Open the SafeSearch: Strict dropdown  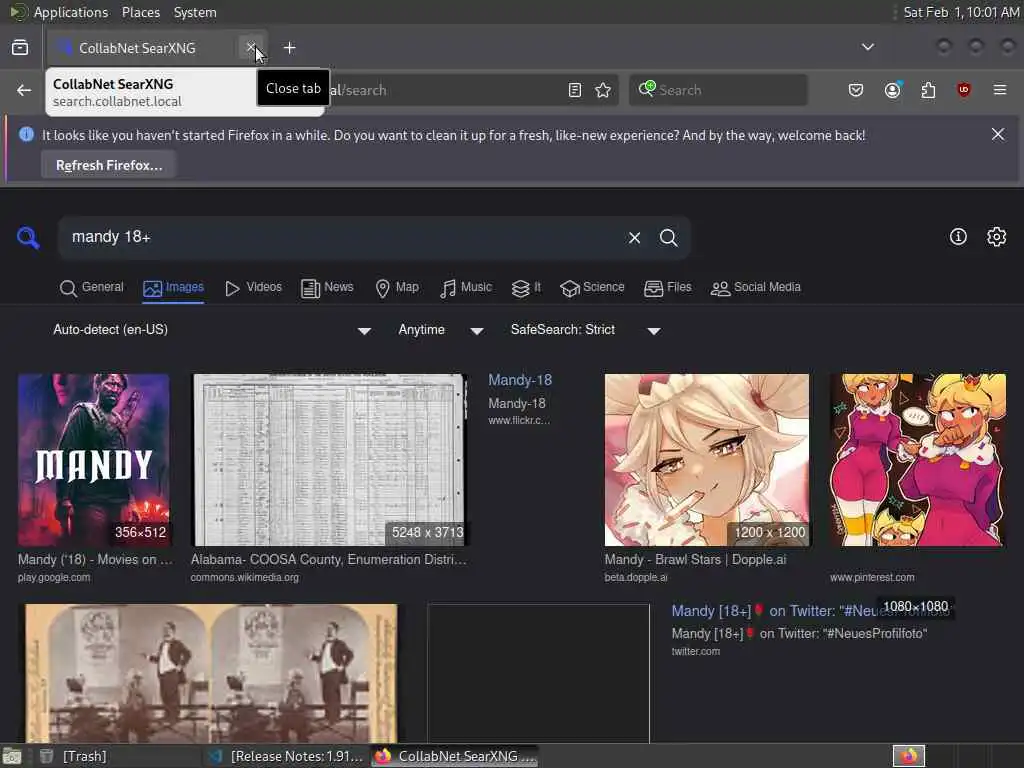(x=585, y=330)
